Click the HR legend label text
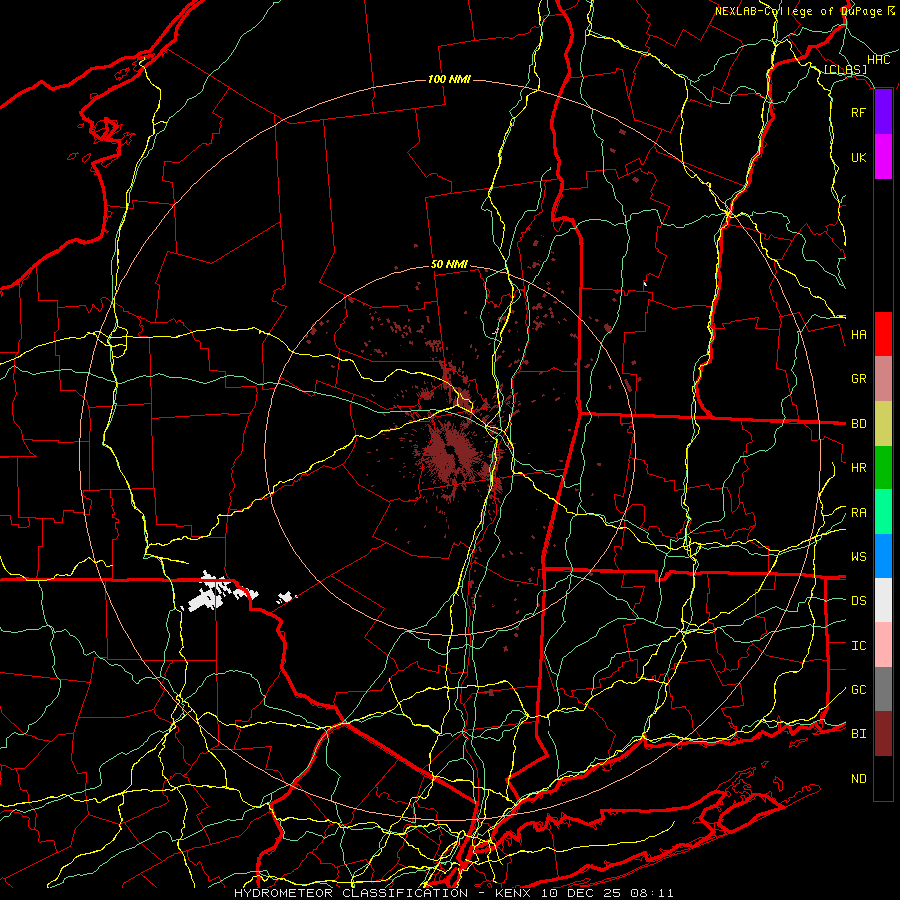This screenshot has width=900, height=900. pos(859,468)
